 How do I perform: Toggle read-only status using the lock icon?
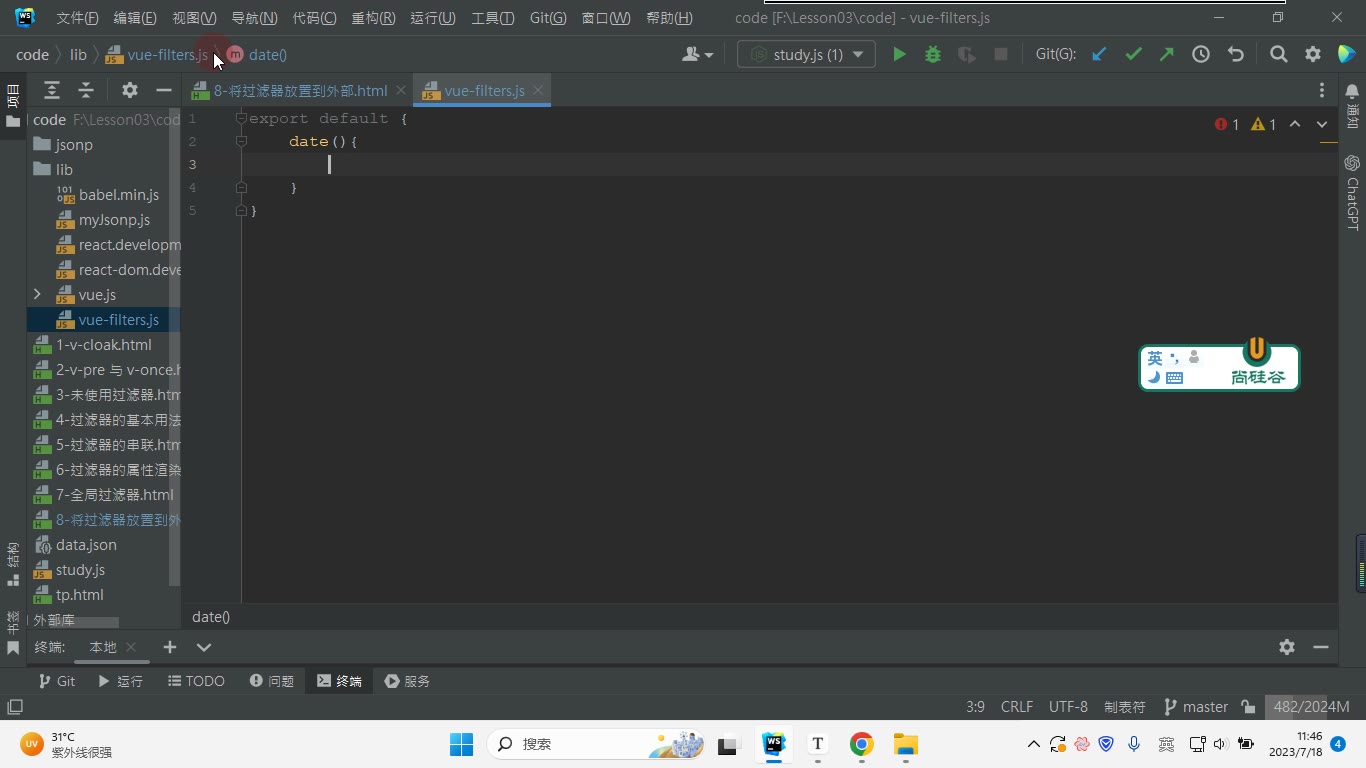(1248, 707)
